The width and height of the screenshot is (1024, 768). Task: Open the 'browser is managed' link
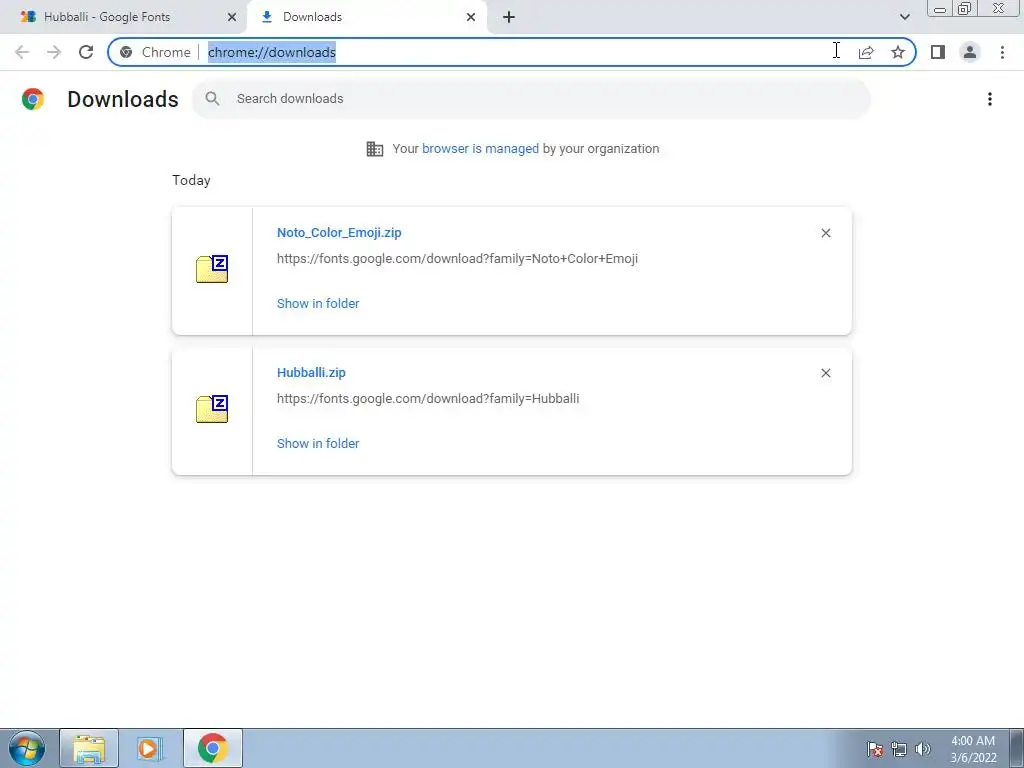pyautogui.click(x=480, y=148)
